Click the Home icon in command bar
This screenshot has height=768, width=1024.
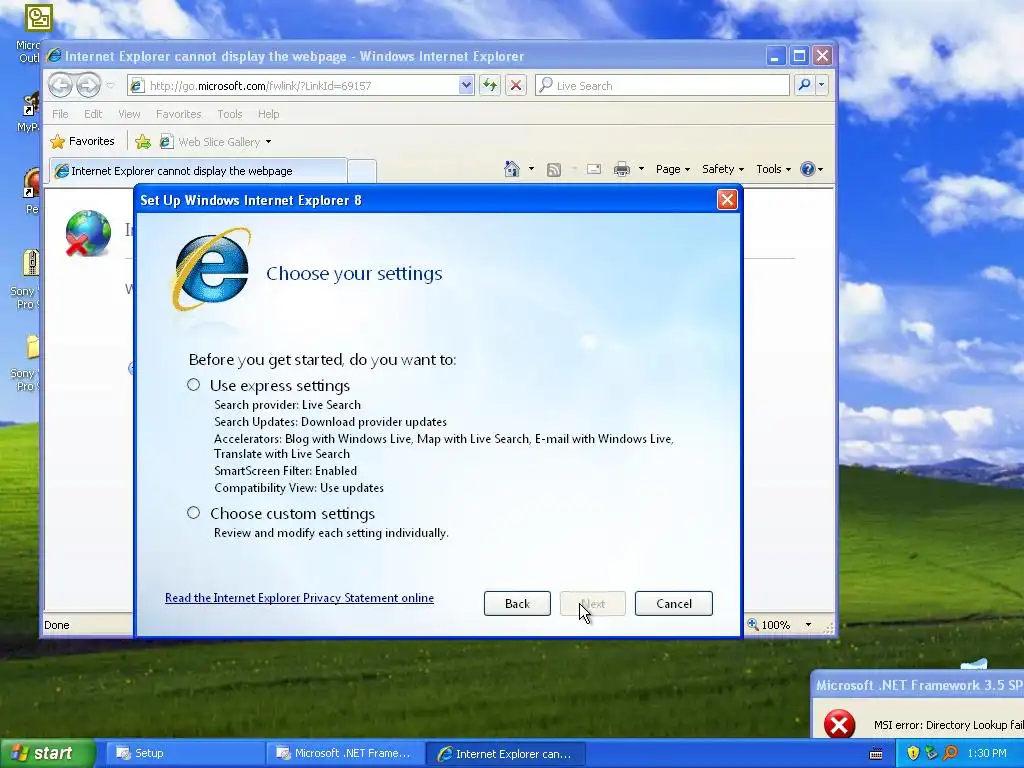pyautogui.click(x=512, y=169)
